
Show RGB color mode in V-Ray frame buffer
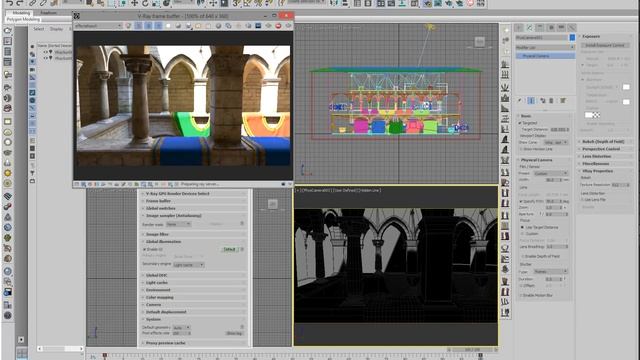129,26
